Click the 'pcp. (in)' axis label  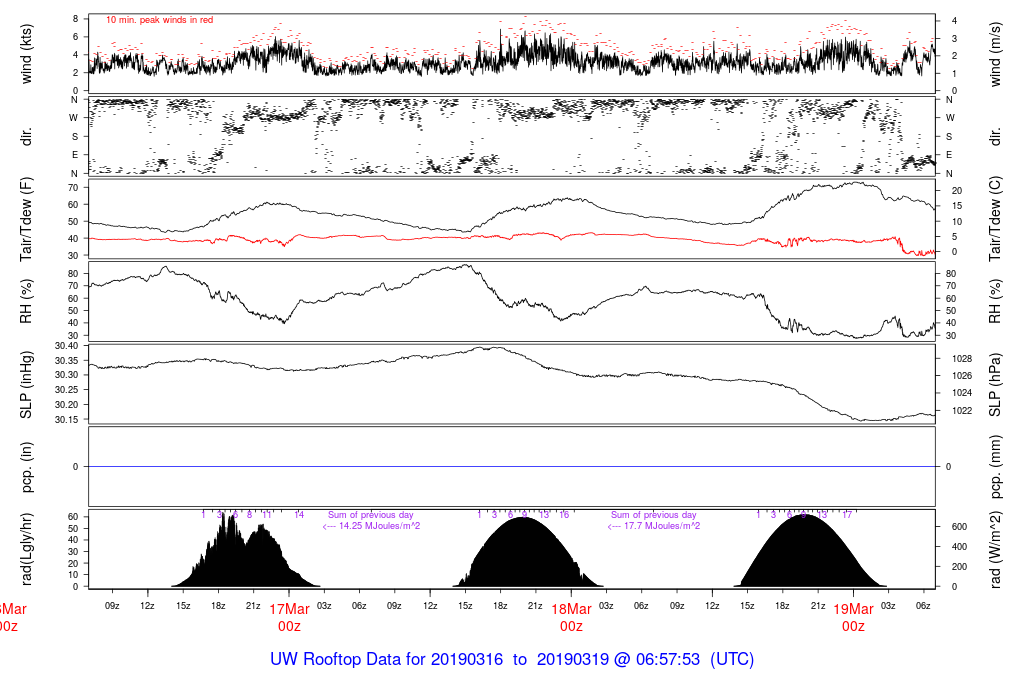coord(26,468)
